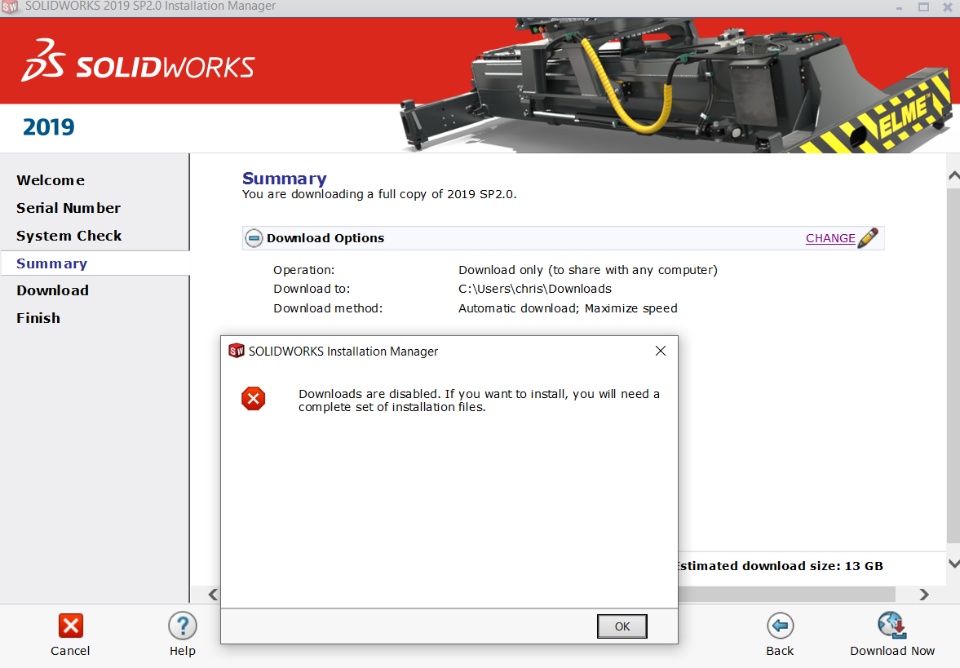Go to the Welcome step in sidebar

pyautogui.click(x=51, y=180)
